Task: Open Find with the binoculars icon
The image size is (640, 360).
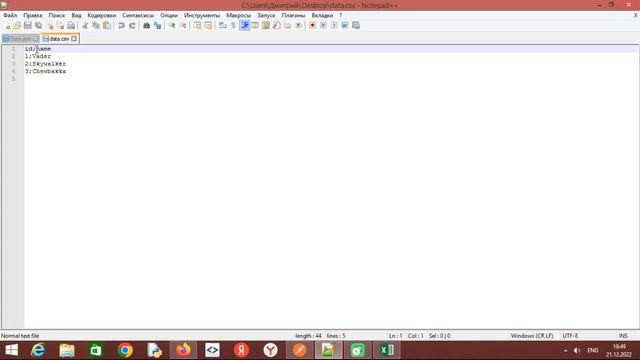Action: 146,26
